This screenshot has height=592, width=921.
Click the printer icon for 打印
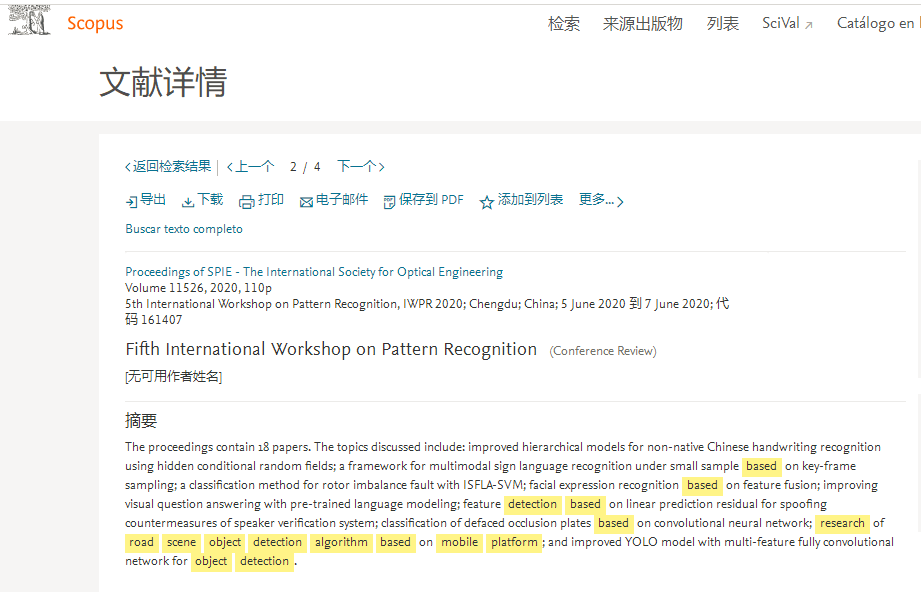pyautogui.click(x=246, y=201)
